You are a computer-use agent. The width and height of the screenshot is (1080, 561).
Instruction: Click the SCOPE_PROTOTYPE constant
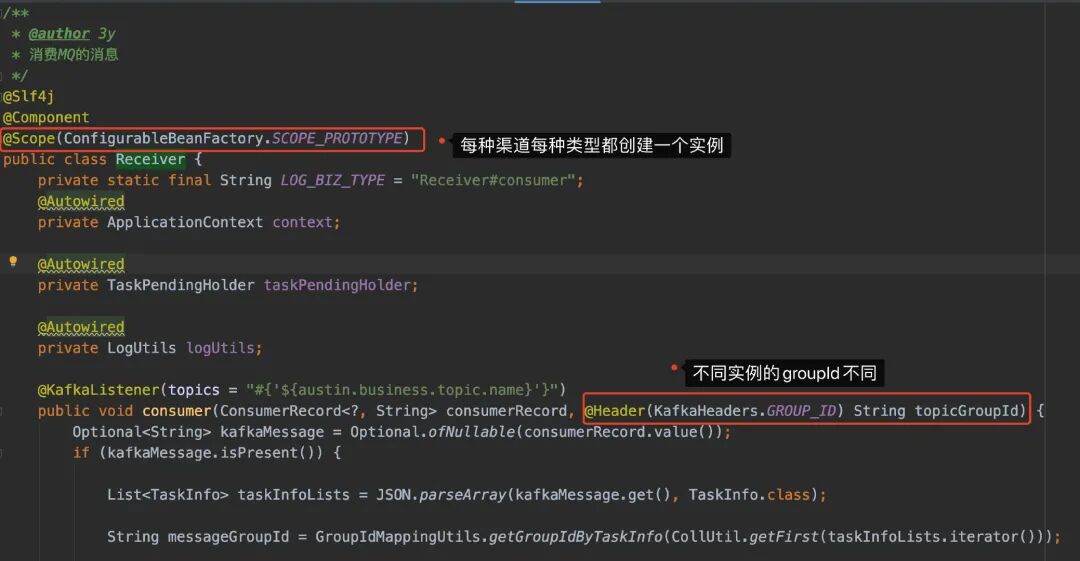coord(337,139)
